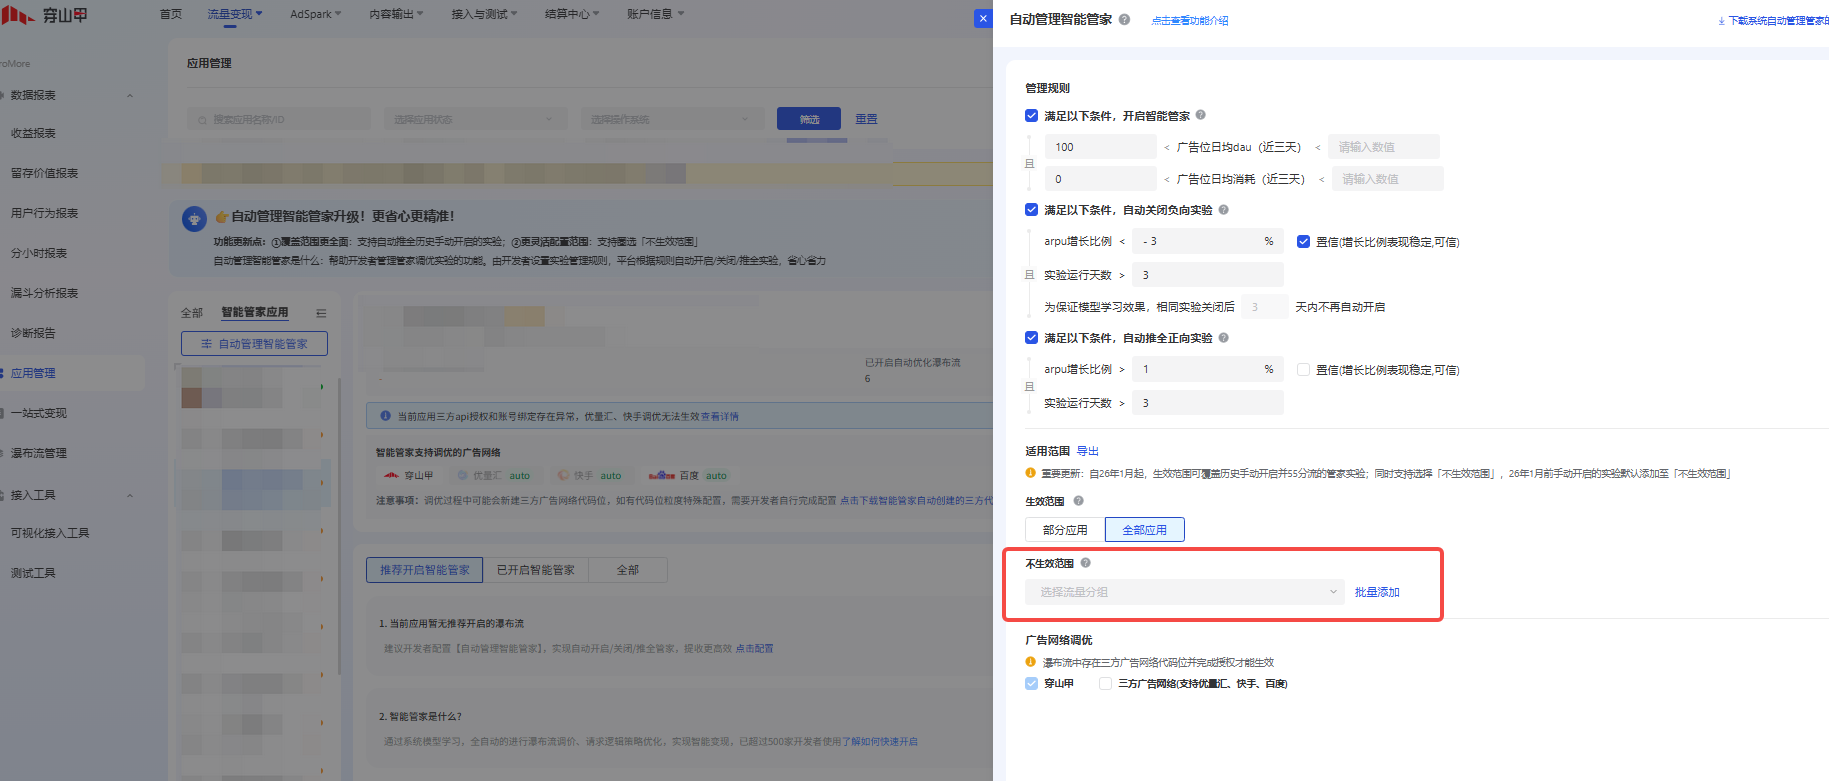This screenshot has height=781, width=1829.
Task: Click help icon next to 自动推全正向实验
Action: (1223, 338)
